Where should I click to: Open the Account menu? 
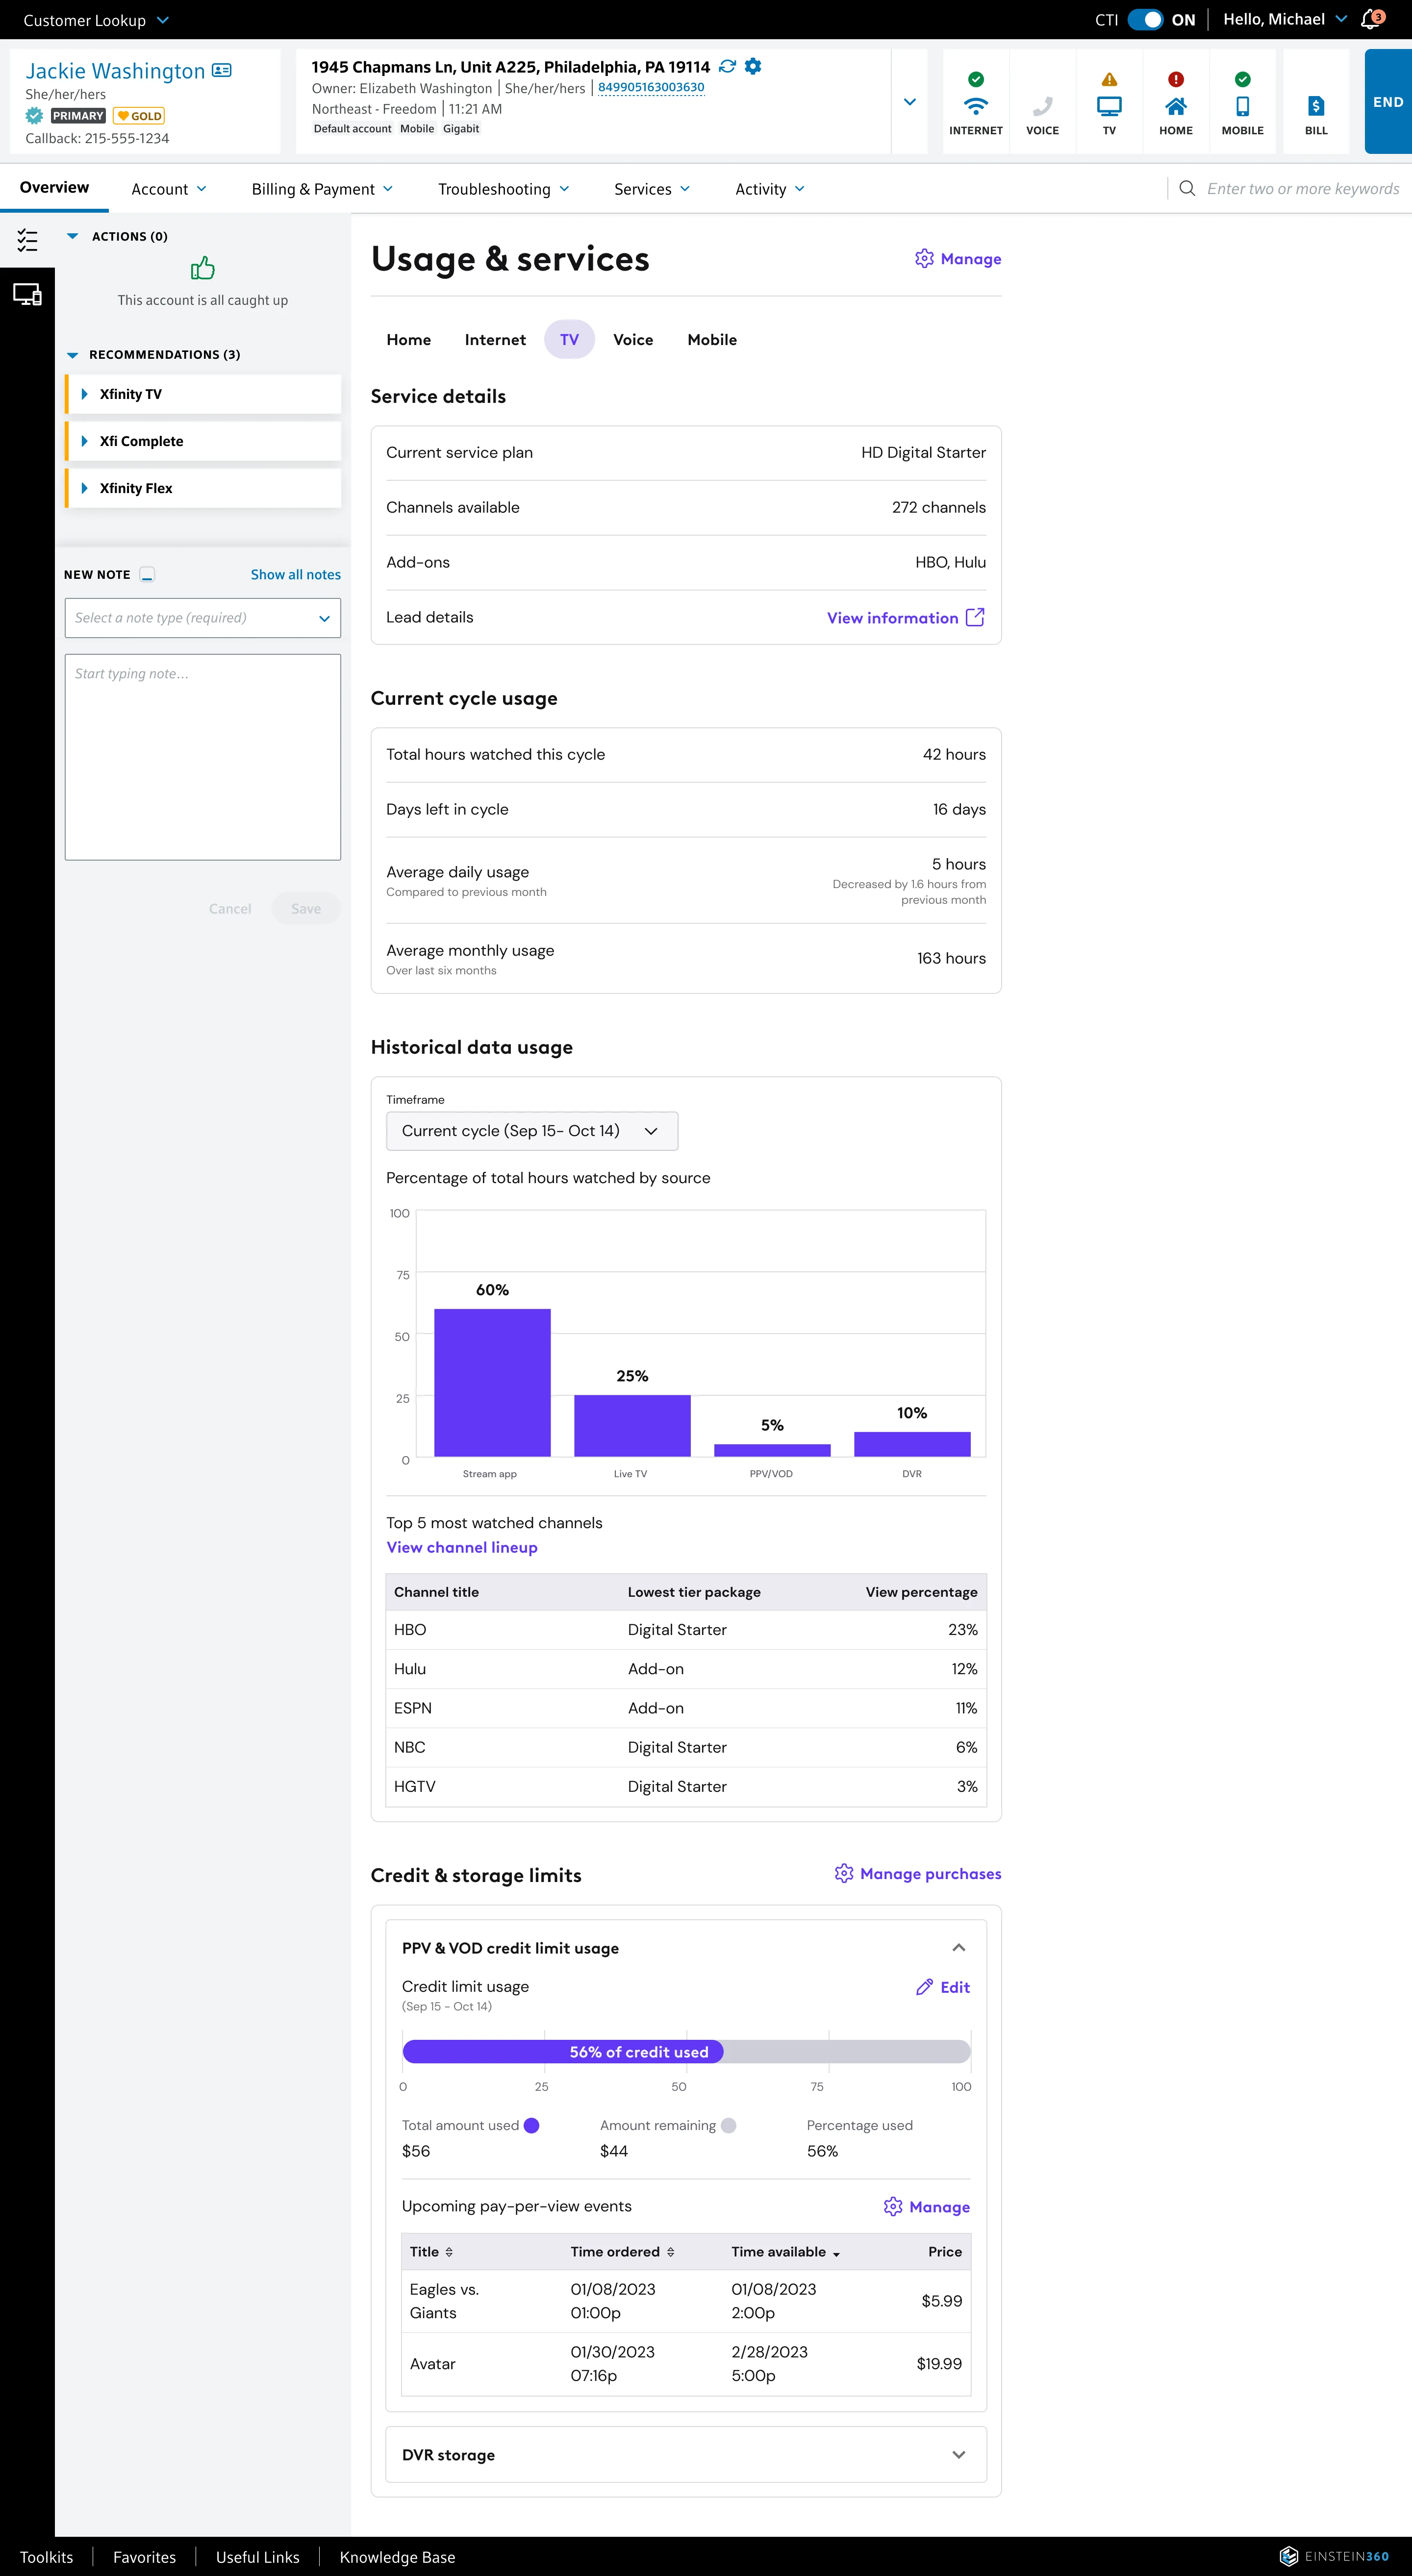tap(169, 189)
